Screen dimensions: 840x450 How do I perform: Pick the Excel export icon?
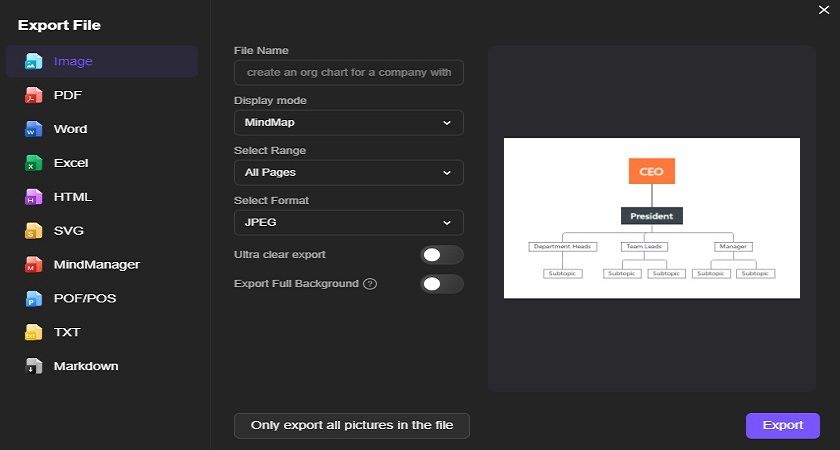[x=33, y=163]
